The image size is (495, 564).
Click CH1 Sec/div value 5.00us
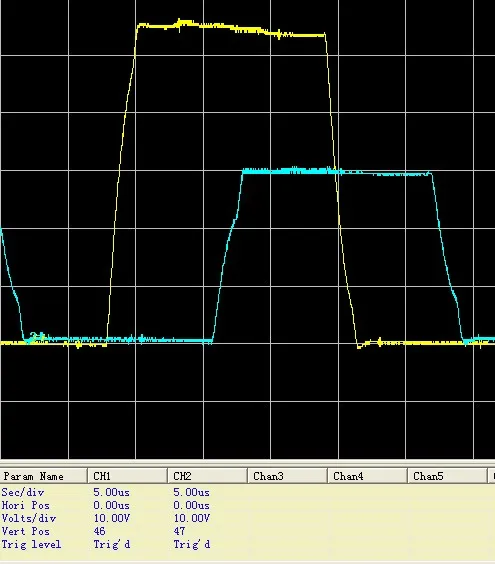[112, 492]
